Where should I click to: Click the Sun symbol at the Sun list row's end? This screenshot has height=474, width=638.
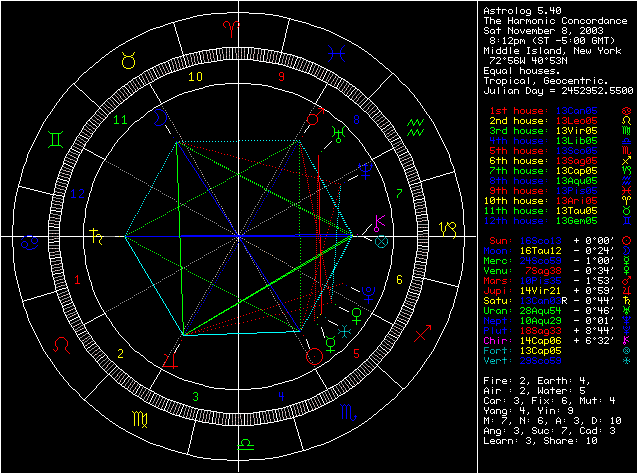pyautogui.click(x=627, y=240)
